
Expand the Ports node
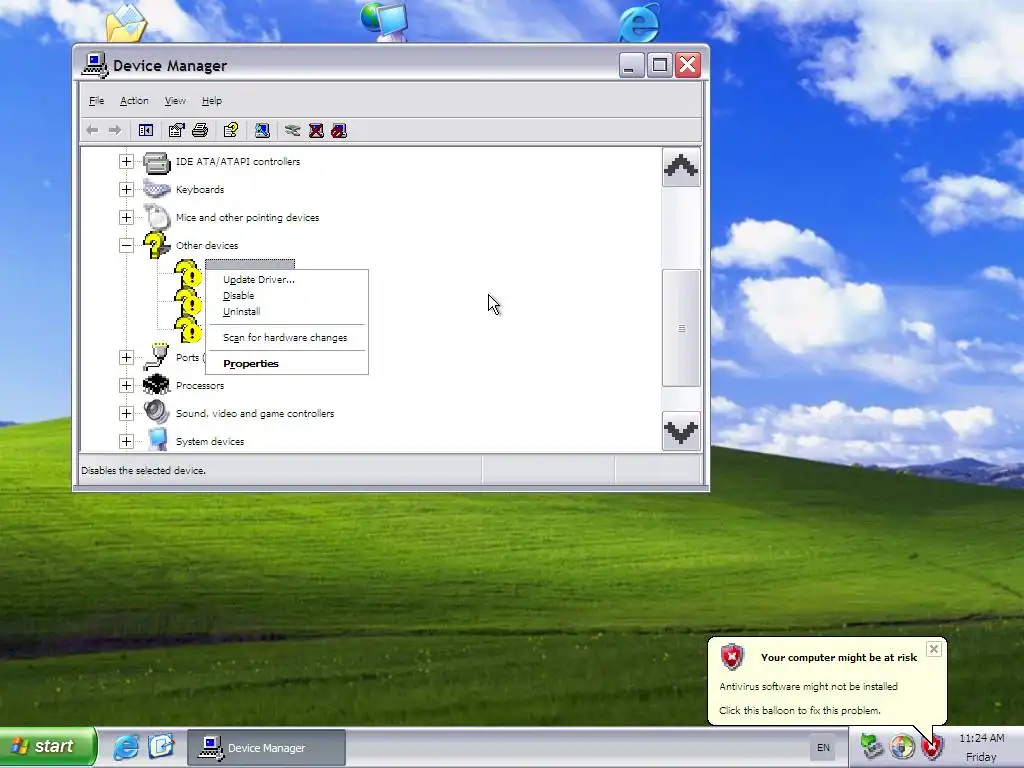(127, 357)
